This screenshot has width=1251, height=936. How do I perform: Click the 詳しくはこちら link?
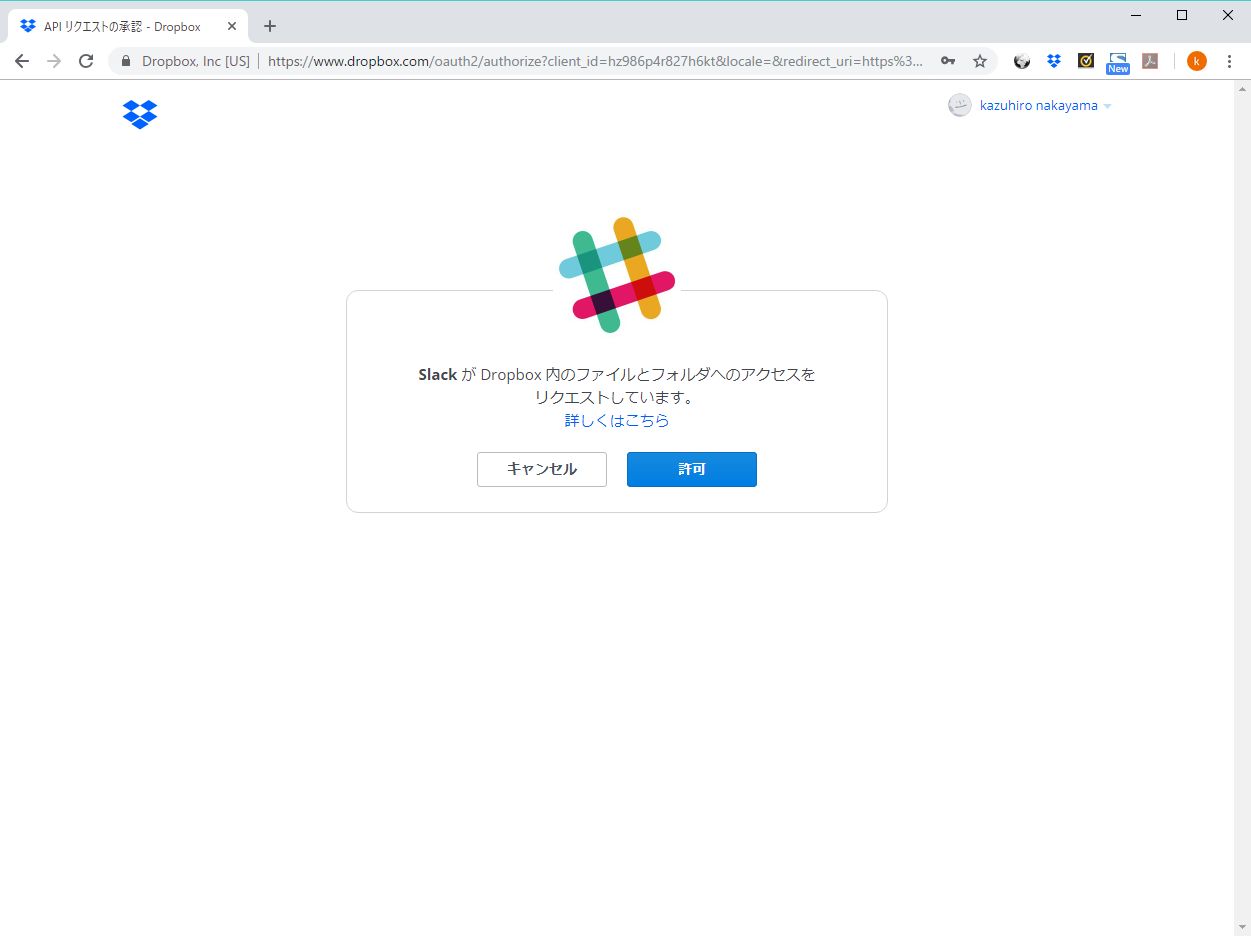coord(617,421)
